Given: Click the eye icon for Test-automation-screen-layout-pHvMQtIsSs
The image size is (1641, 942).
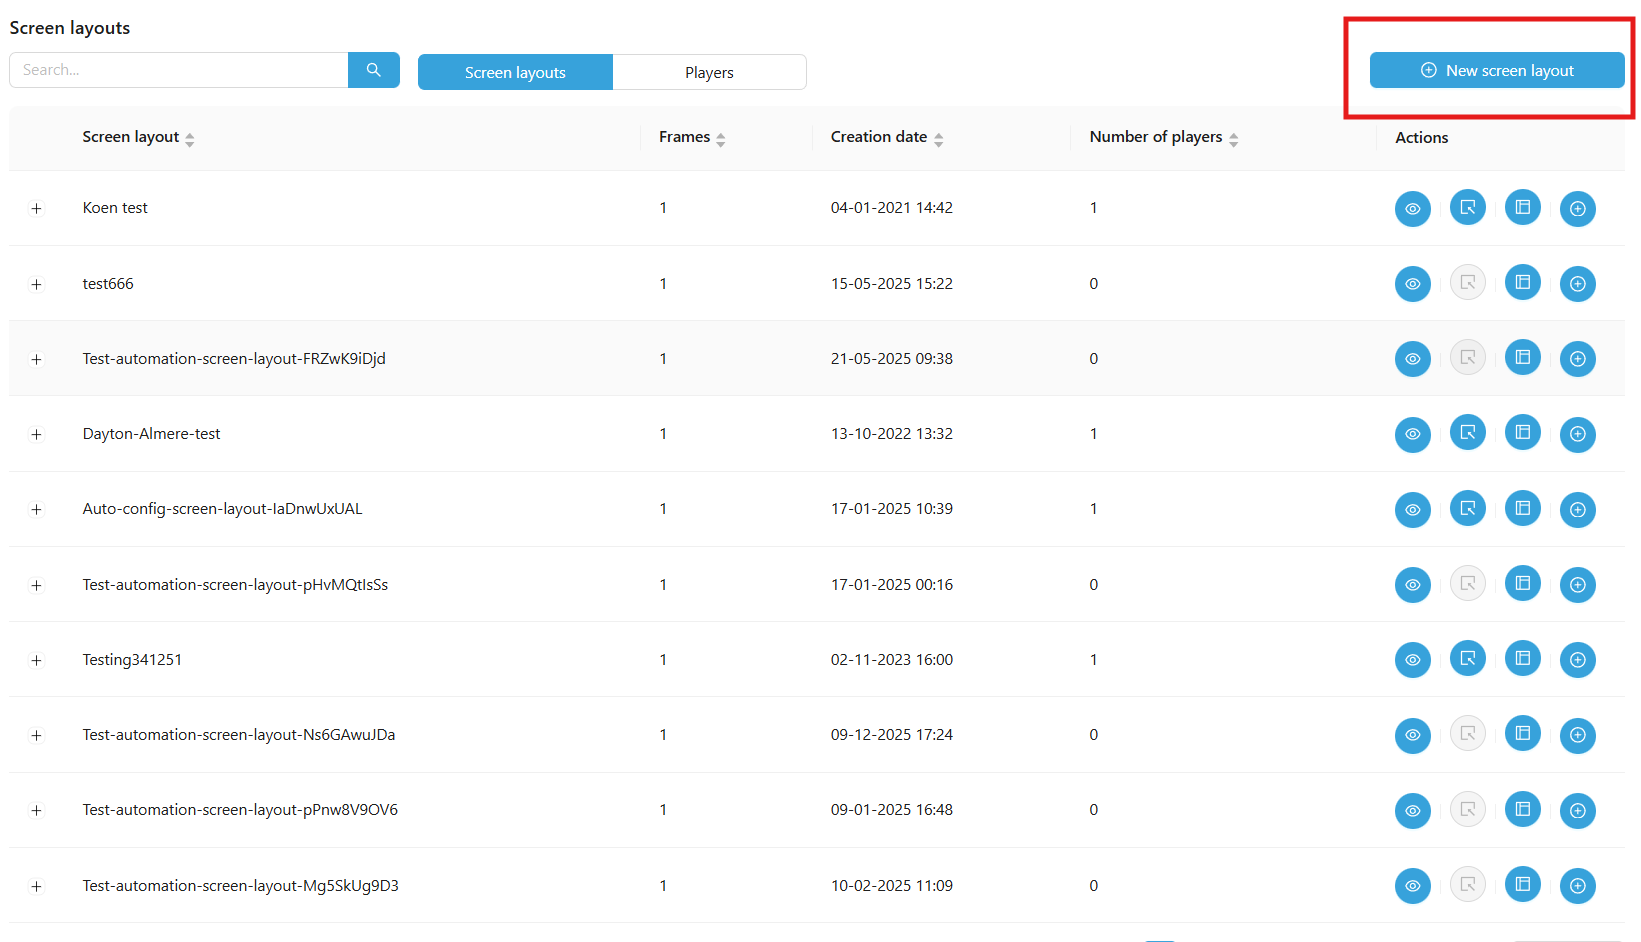Looking at the screenshot, I should tap(1412, 585).
